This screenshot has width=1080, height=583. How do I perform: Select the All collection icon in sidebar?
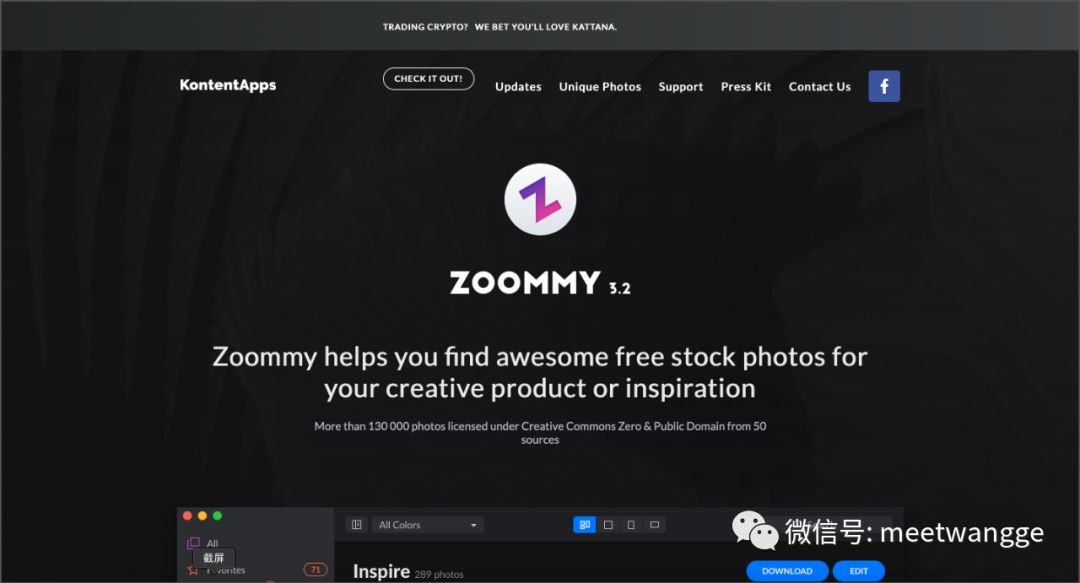click(194, 543)
